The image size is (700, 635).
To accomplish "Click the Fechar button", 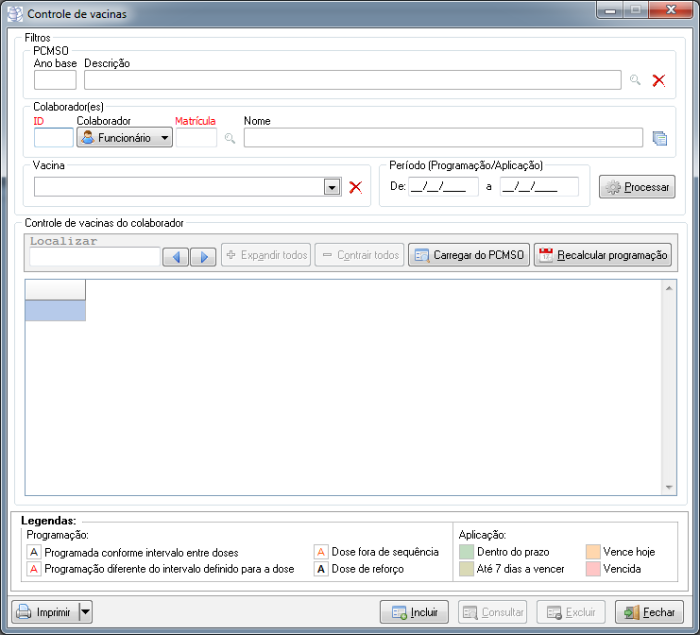I will point(649,612).
